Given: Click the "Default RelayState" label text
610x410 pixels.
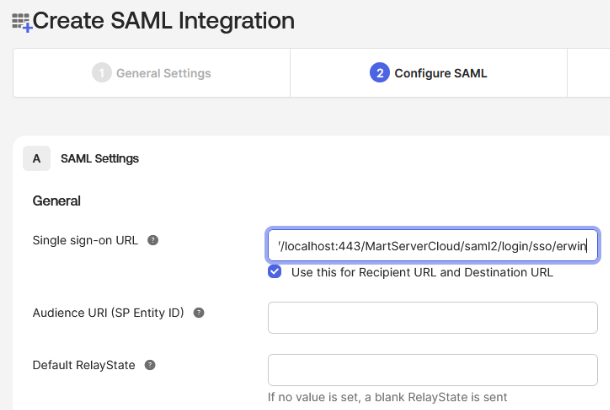Looking at the screenshot, I should (84, 365).
